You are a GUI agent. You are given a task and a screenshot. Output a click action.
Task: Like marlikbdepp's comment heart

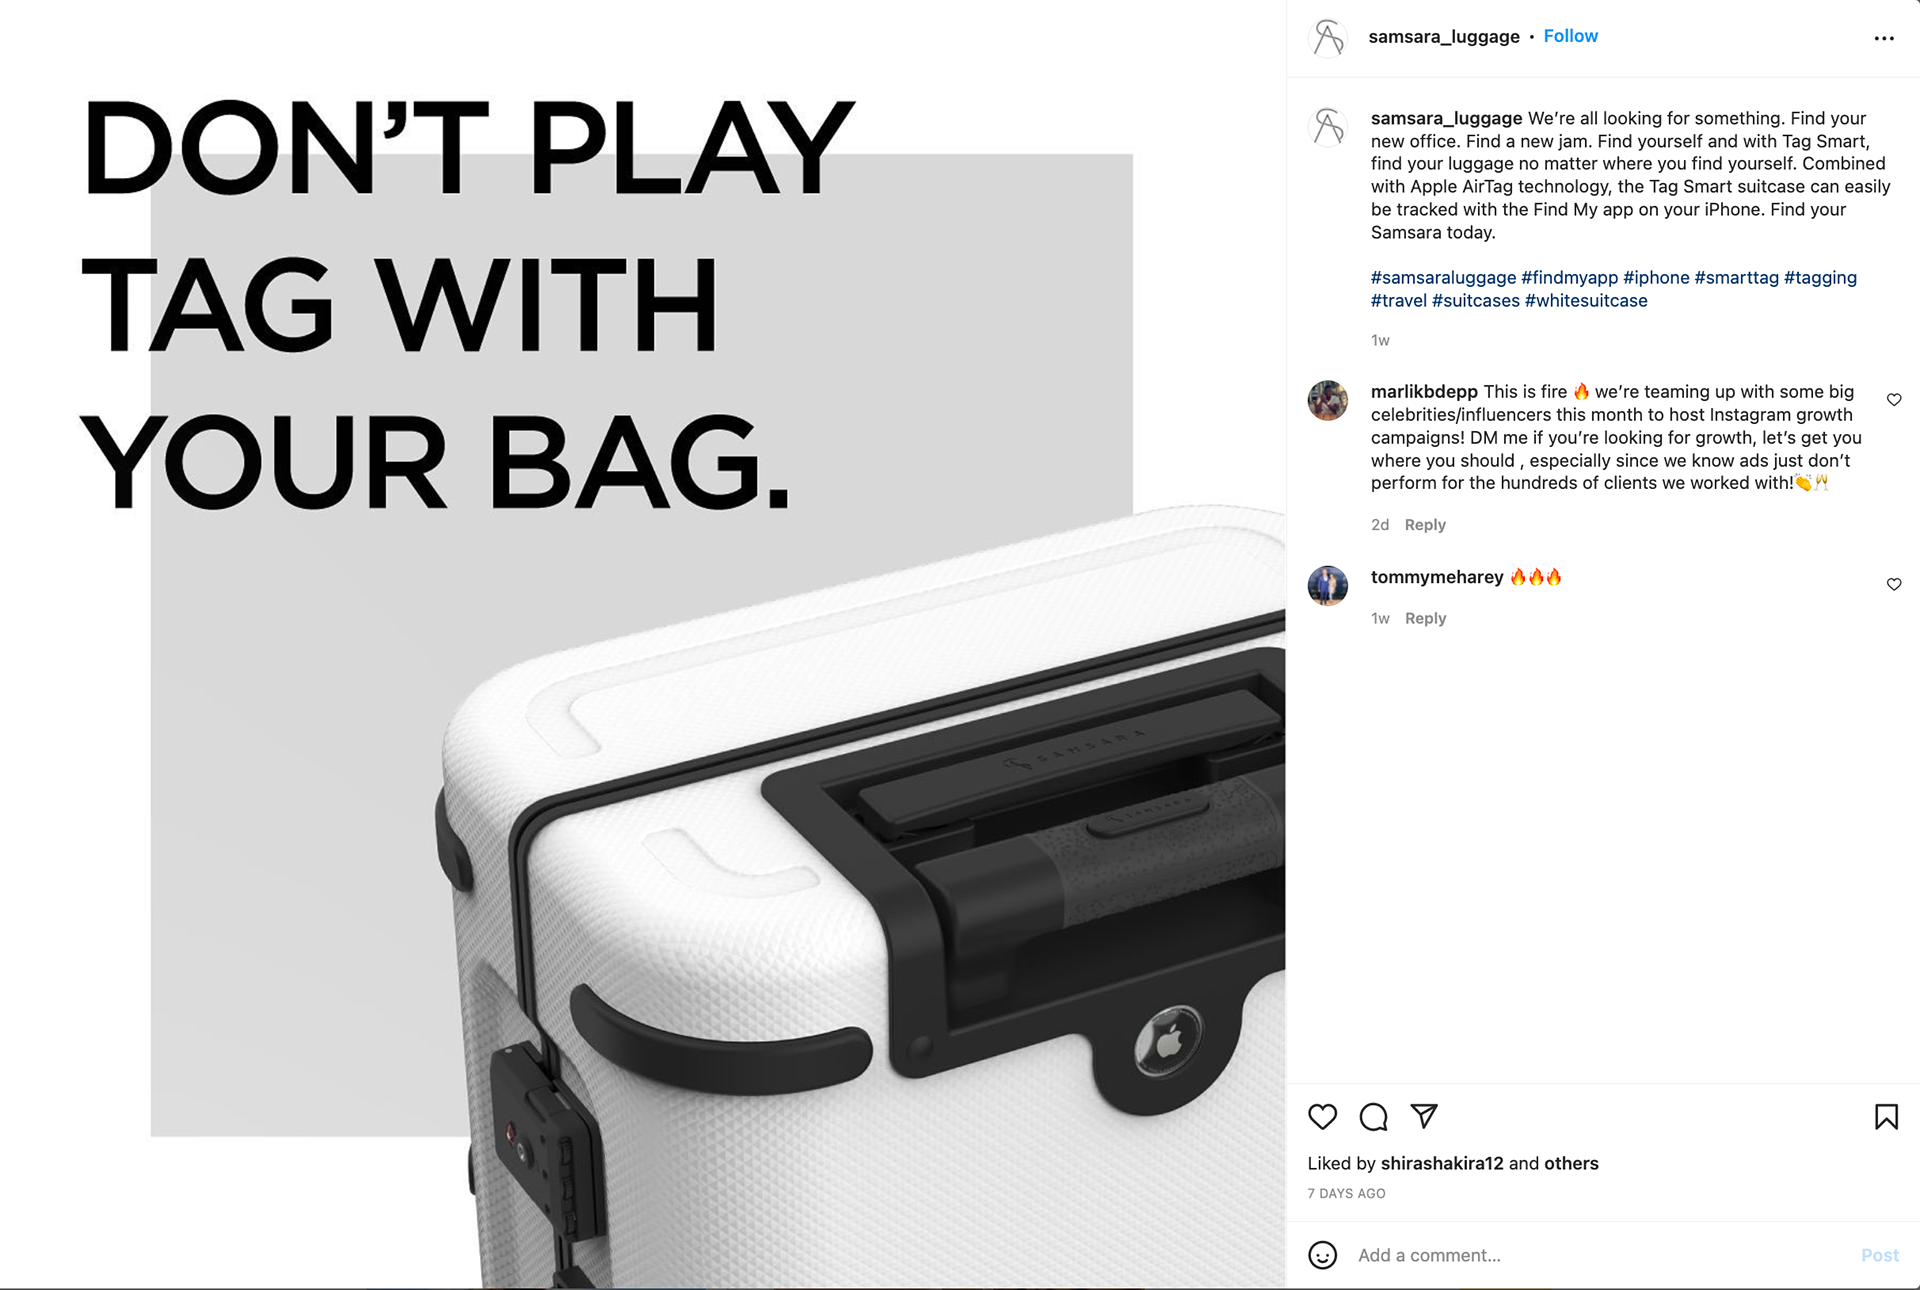coord(1894,400)
